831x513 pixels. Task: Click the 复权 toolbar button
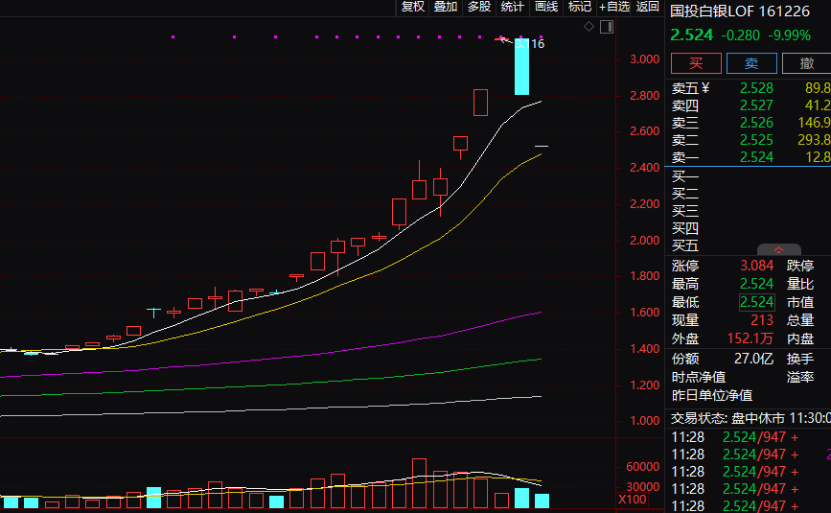tap(413, 7)
